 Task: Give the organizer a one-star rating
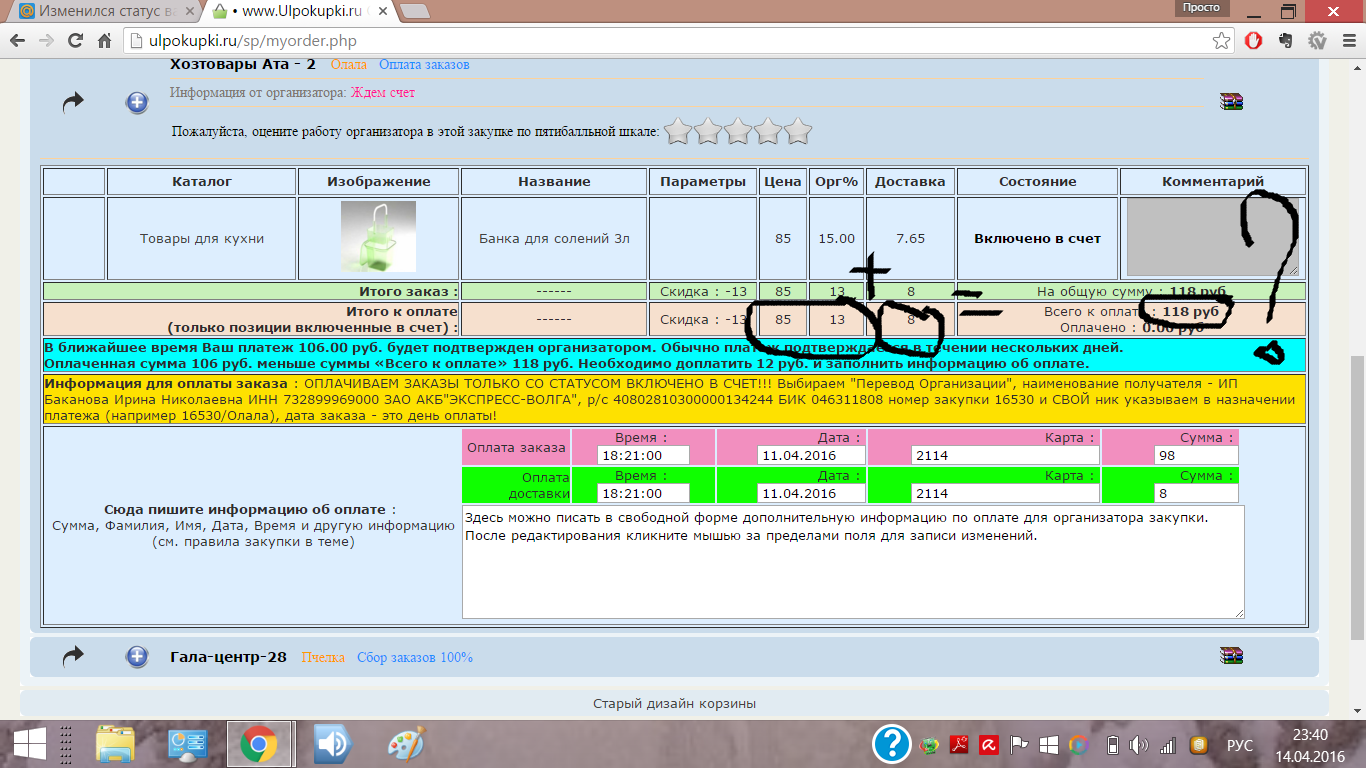click(x=678, y=131)
